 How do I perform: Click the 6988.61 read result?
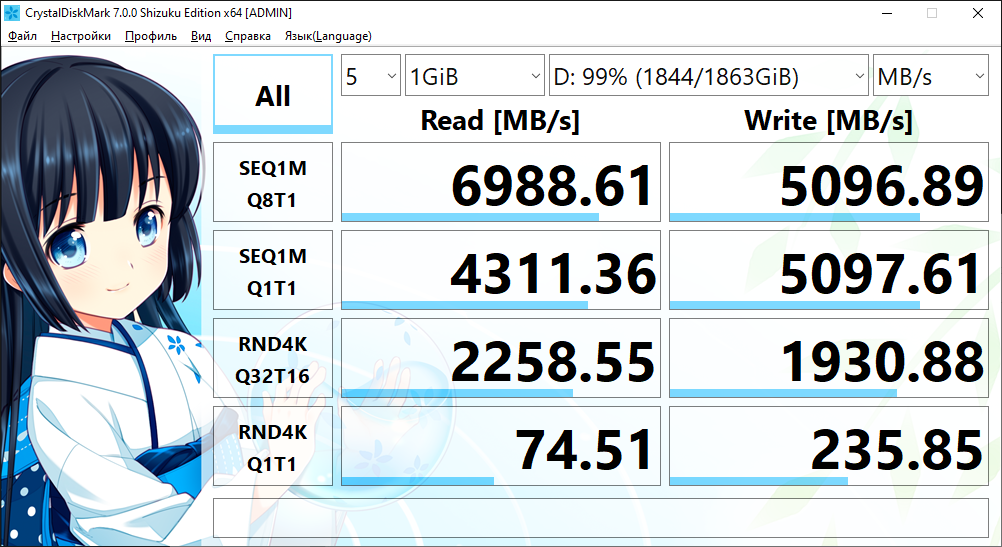(501, 182)
